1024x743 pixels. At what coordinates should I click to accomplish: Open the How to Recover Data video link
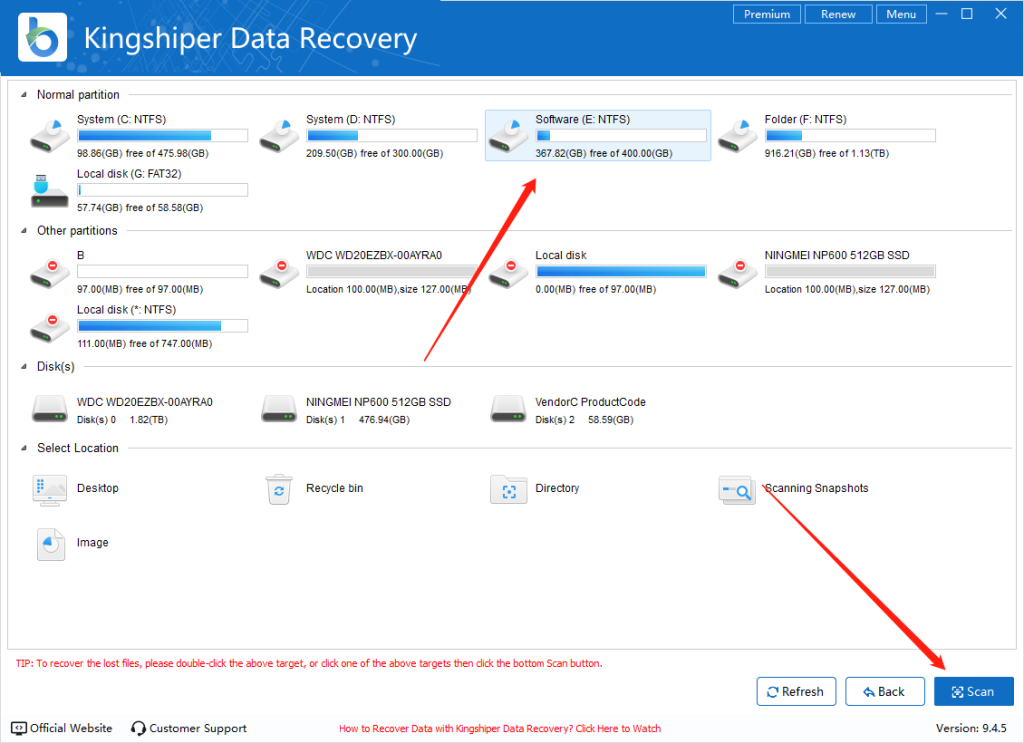click(500, 729)
